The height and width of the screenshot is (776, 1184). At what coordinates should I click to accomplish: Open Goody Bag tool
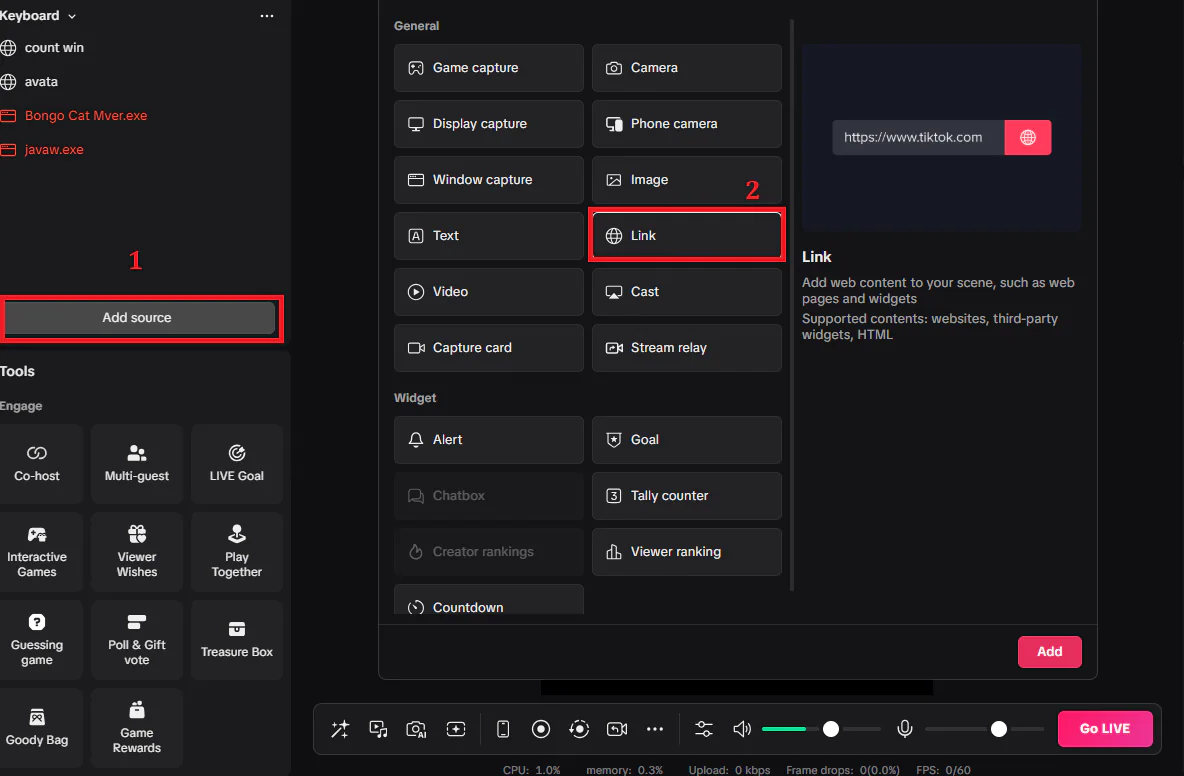click(38, 728)
